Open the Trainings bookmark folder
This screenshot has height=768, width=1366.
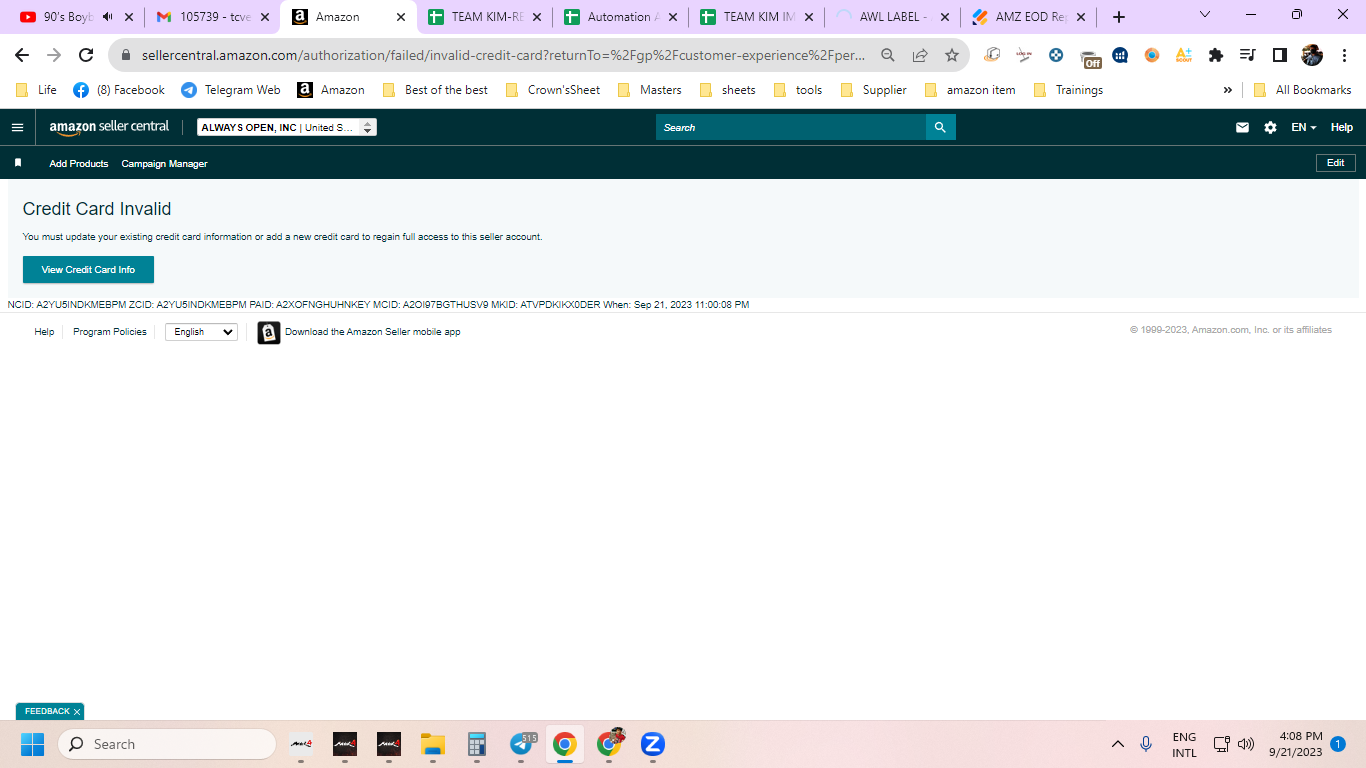(x=1068, y=90)
